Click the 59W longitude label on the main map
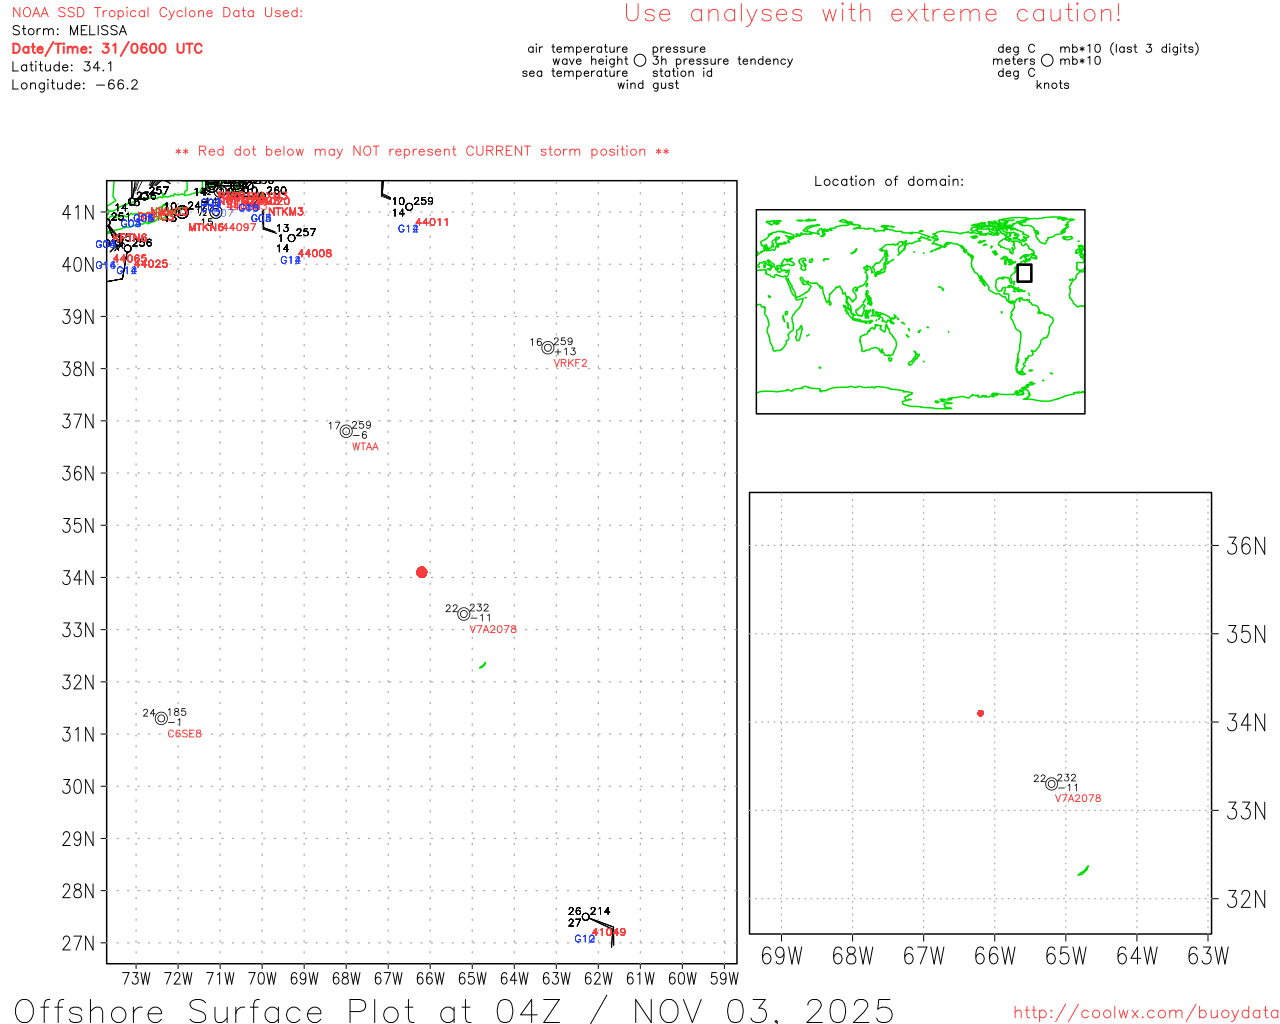Screen dimensions: 1280x1024 (725, 978)
